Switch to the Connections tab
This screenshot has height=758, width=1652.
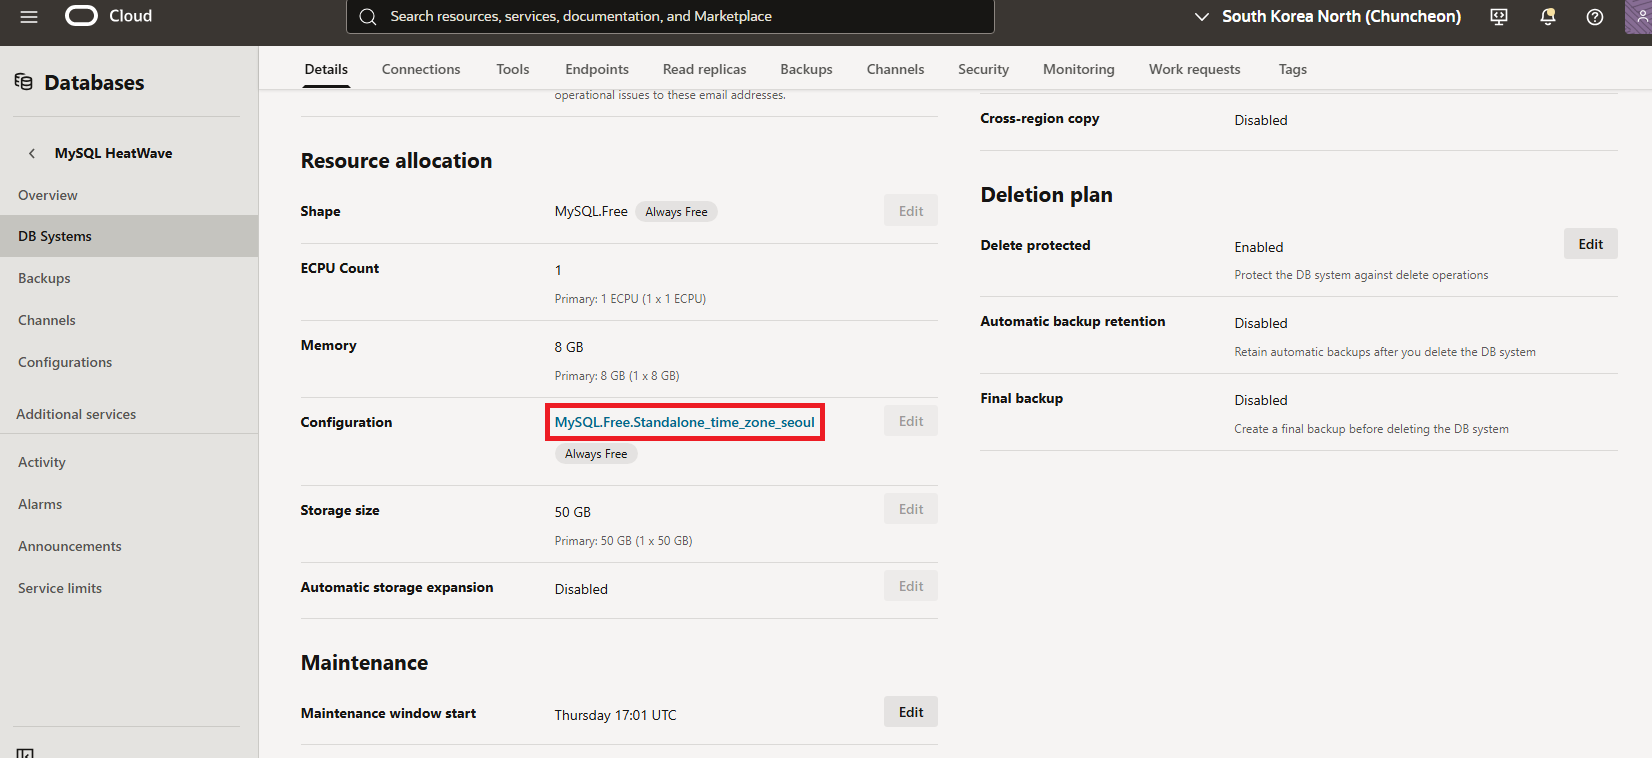point(421,69)
